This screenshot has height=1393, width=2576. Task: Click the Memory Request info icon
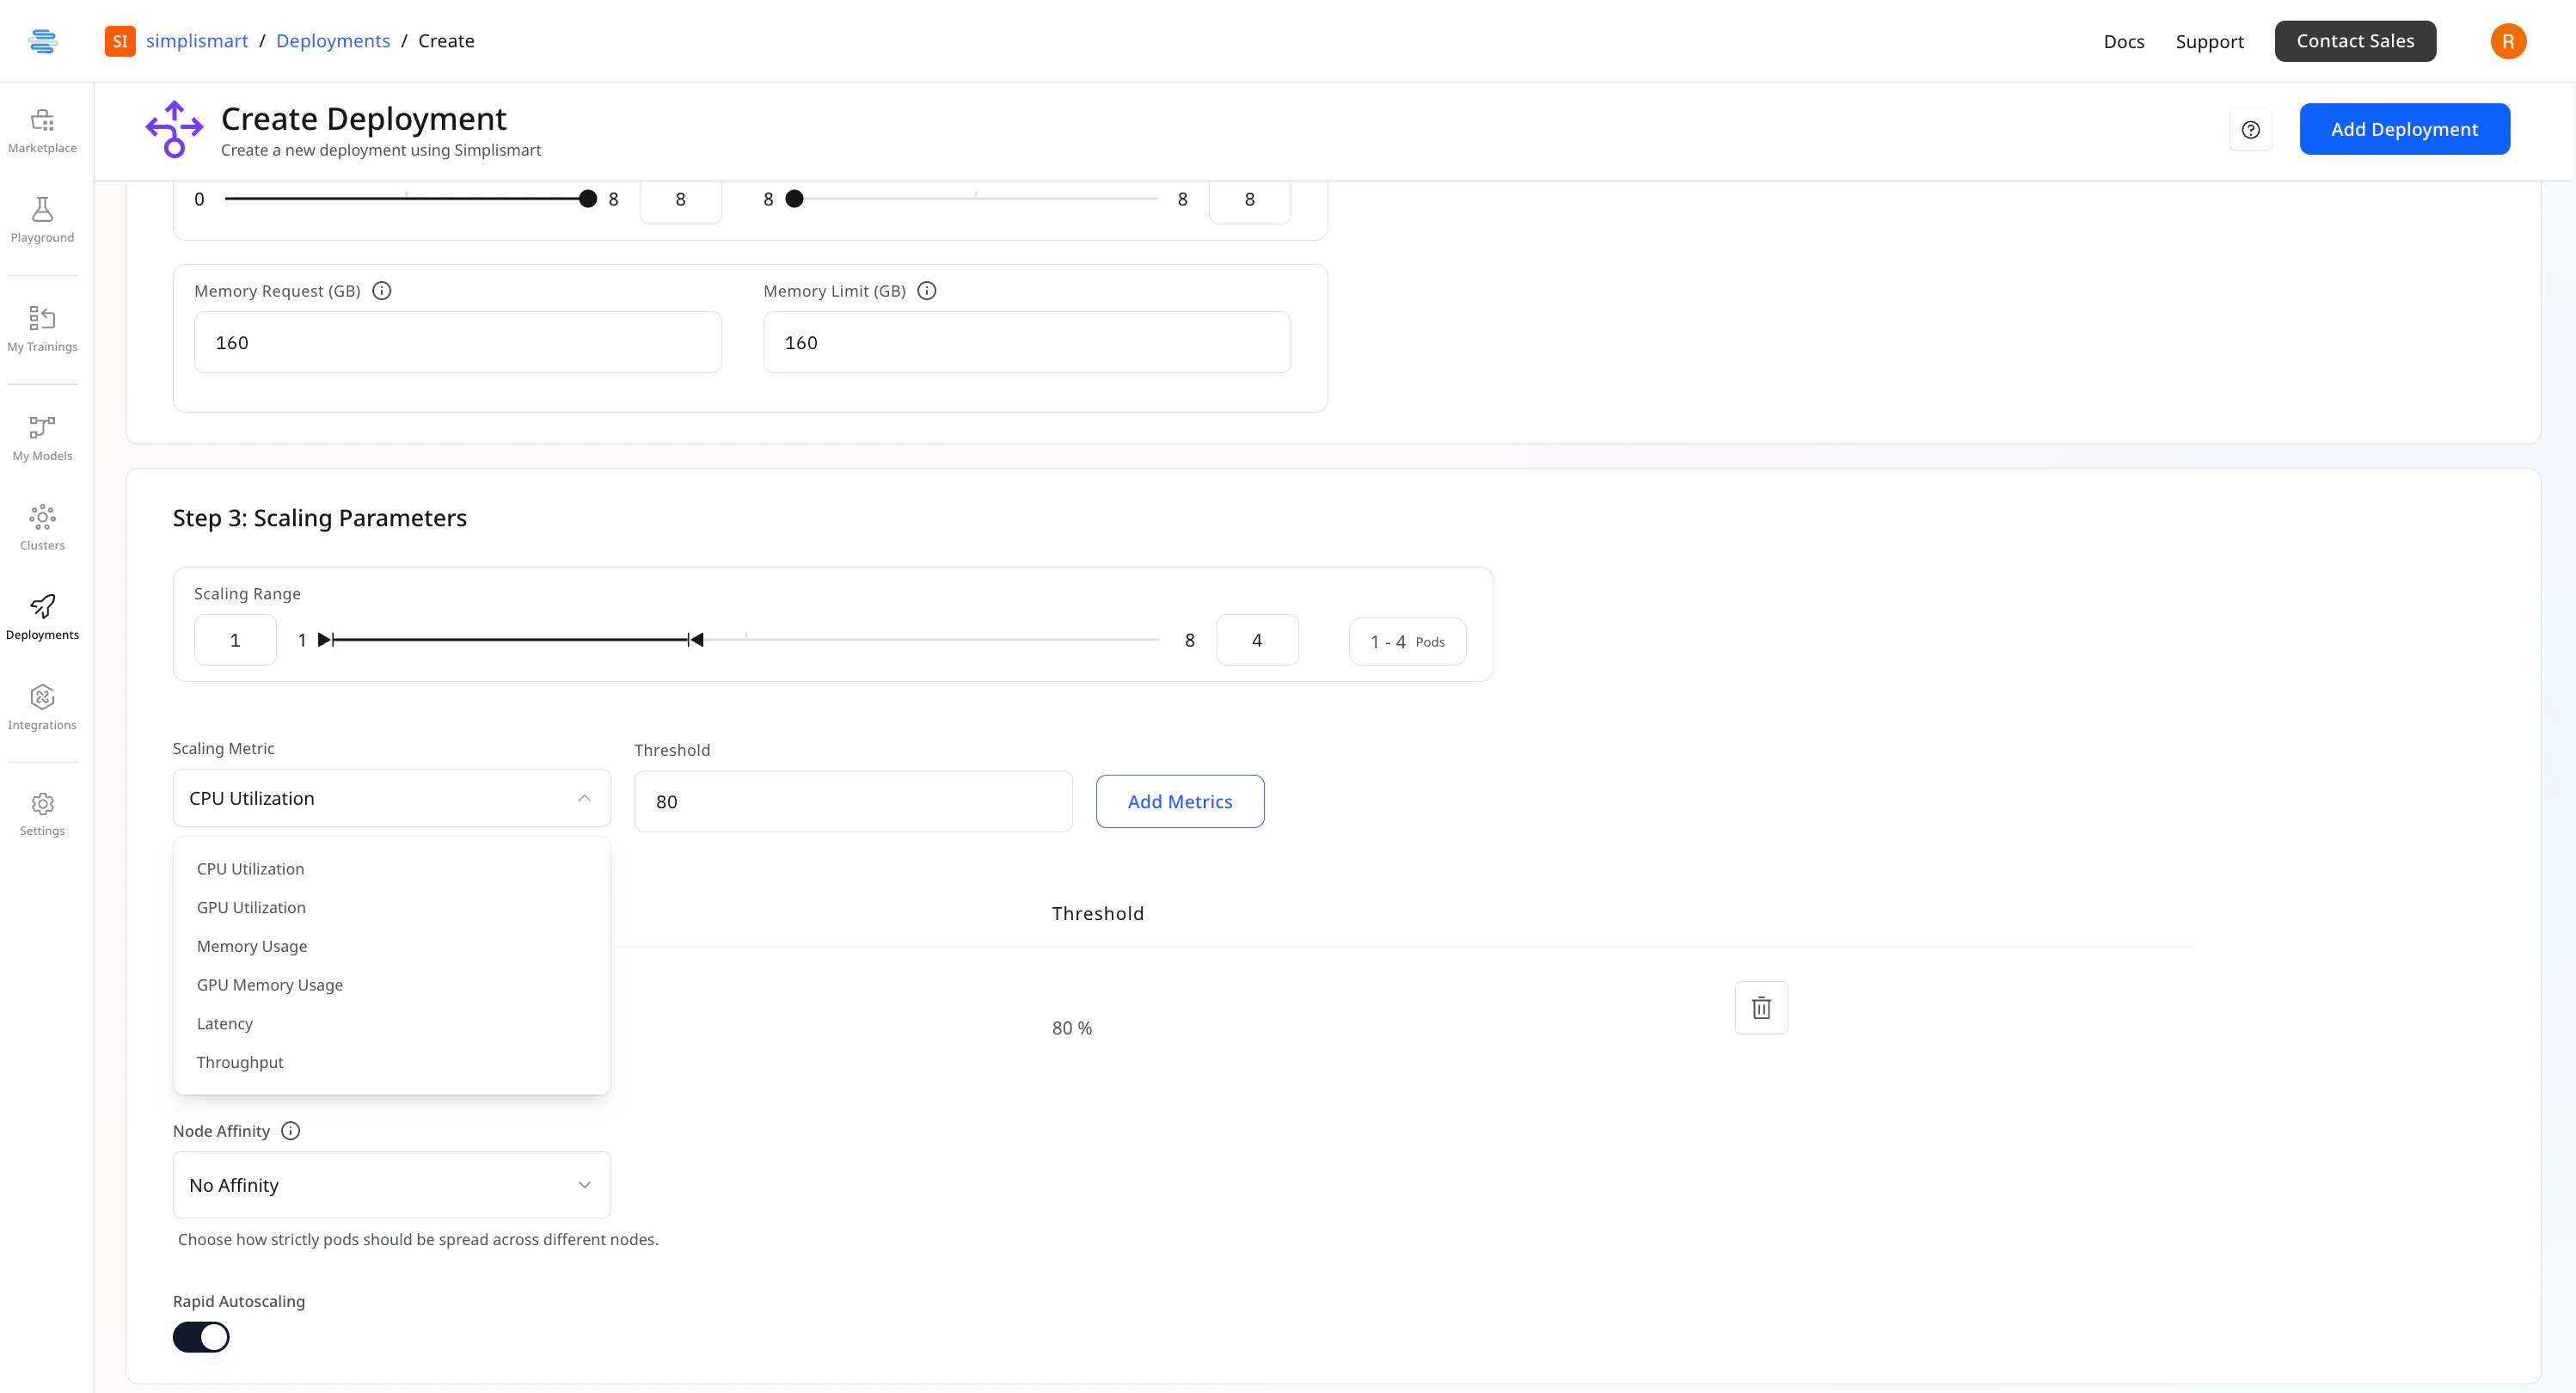(x=382, y=291)
